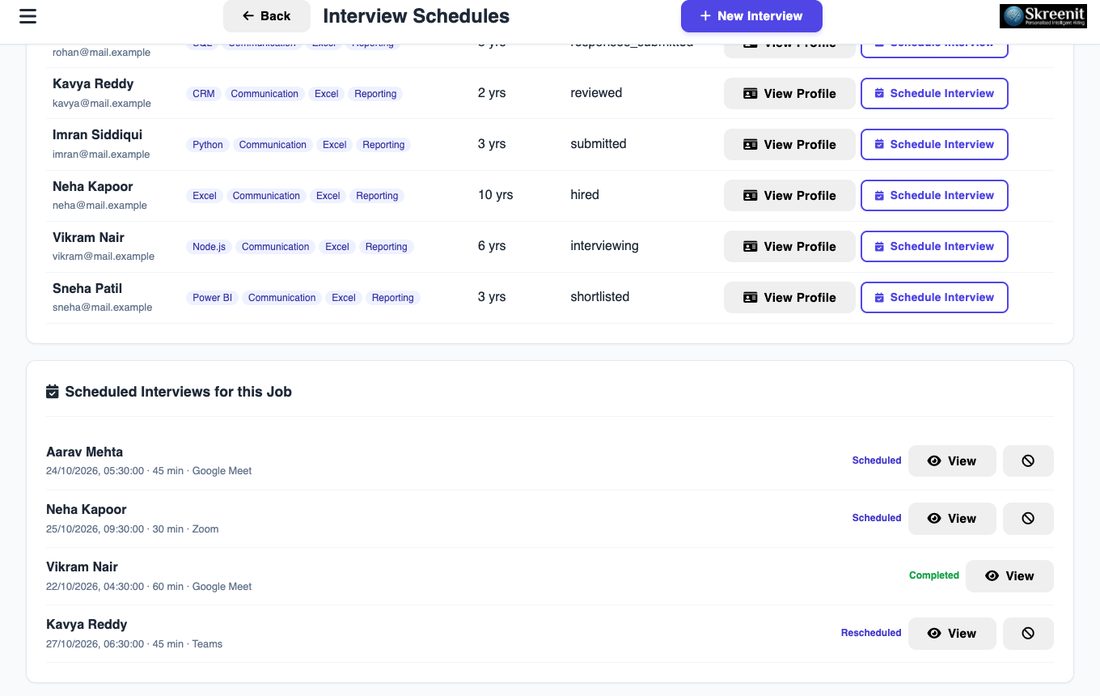The image size is (1100, 696).
Task: Go back with the Back button
Action: 267,16
